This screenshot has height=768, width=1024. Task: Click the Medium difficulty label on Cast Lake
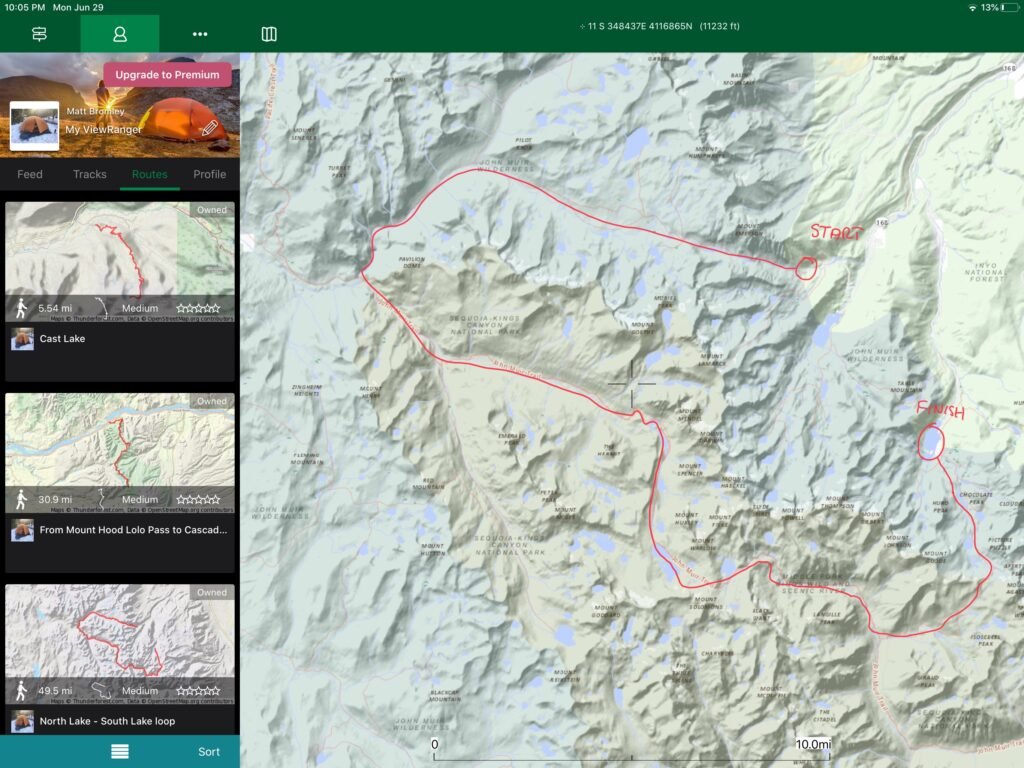140,308
